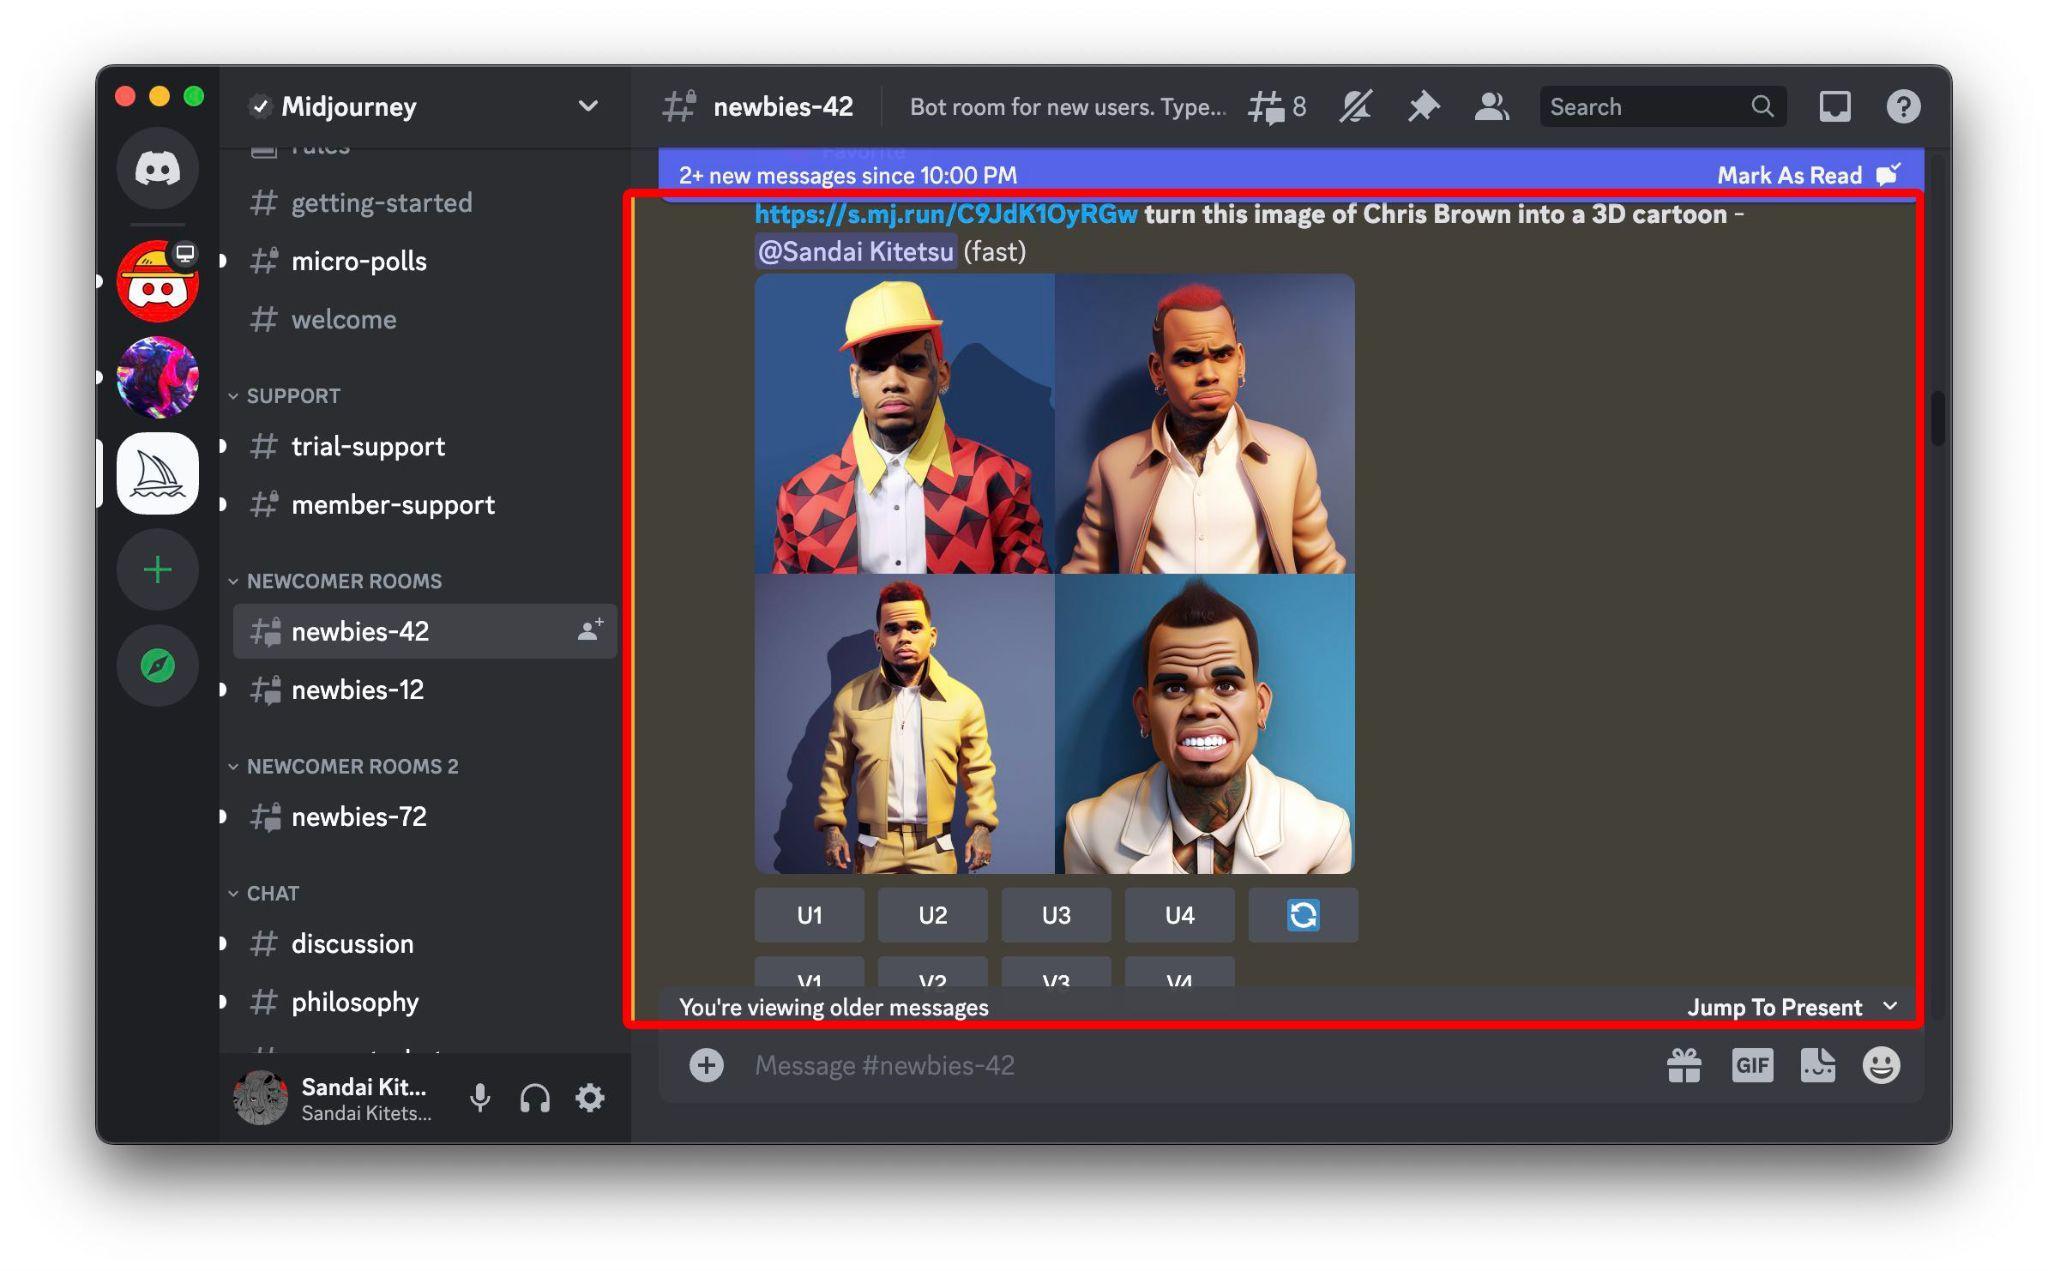Click Mark As Read
The height and width of the screenshot is (1271, 2048).
click(1808, 175)
